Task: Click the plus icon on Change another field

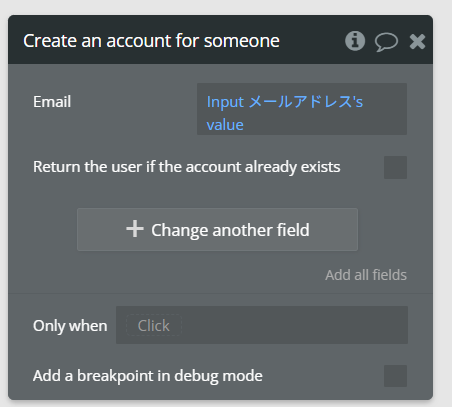Action: point(135,229)
